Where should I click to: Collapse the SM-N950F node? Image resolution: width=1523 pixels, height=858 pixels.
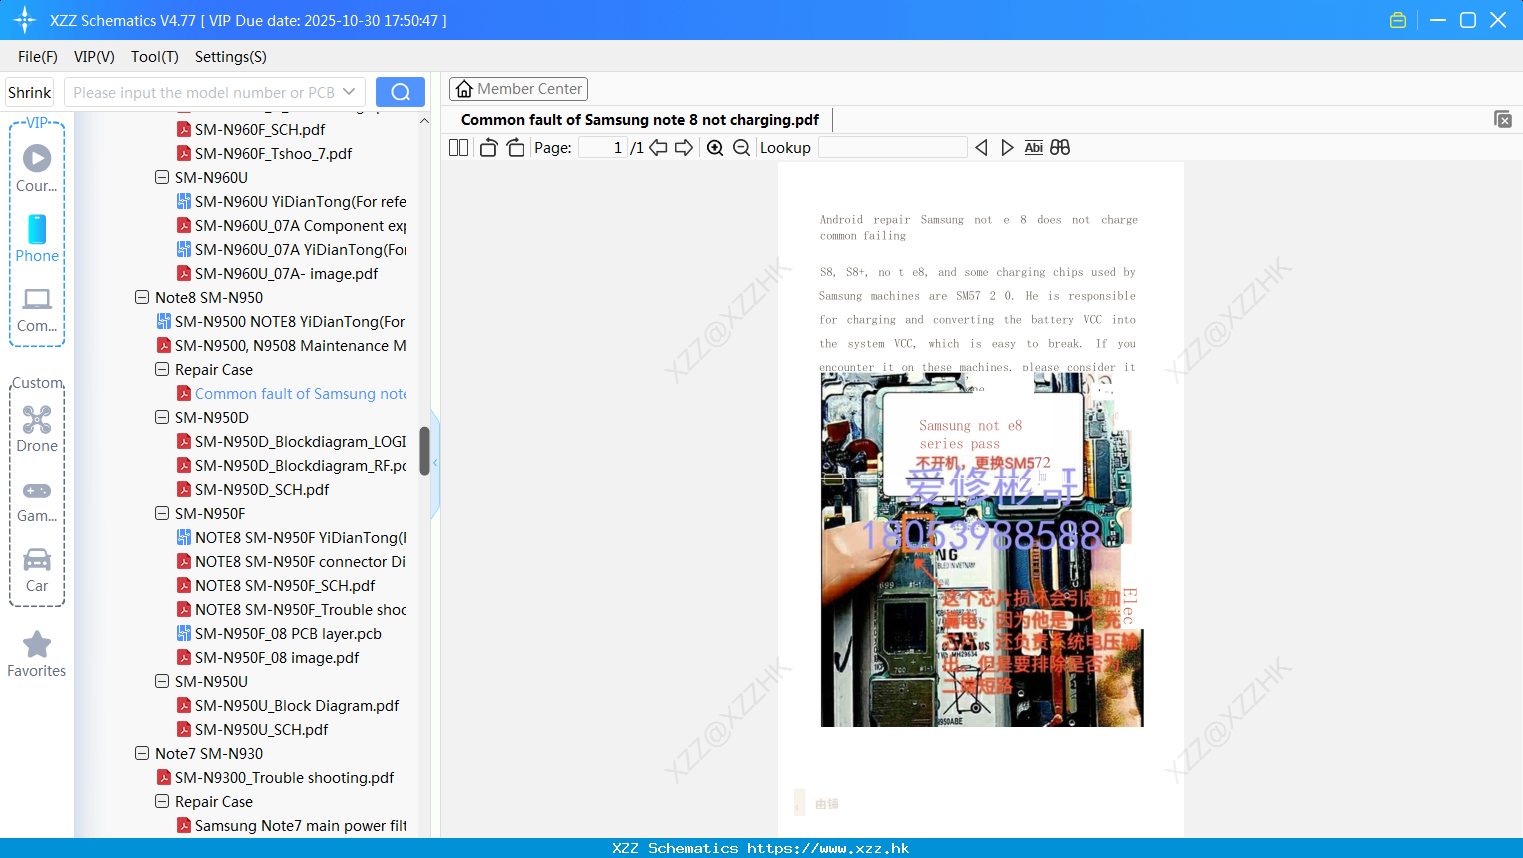point(162,513)
